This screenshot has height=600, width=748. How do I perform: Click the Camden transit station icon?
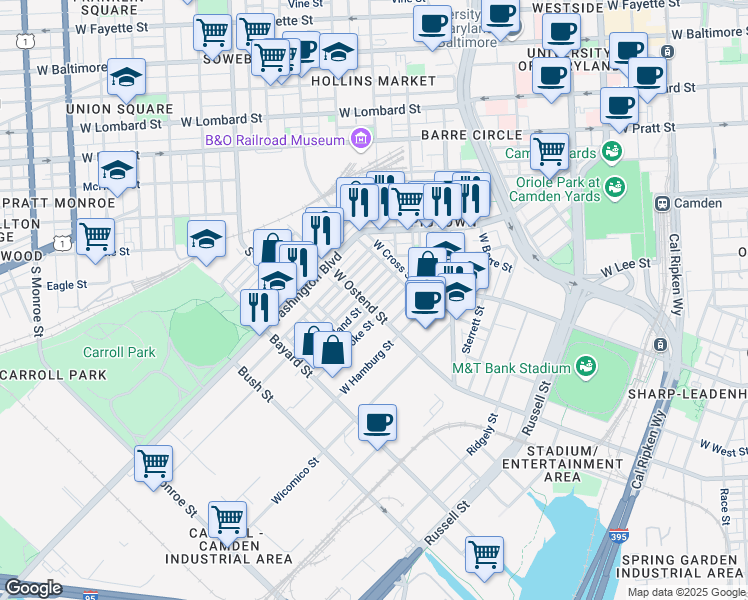tap(662, 204)
